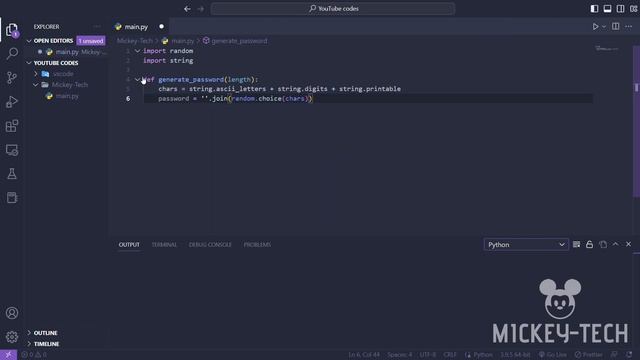Open the Manage gear icon
640x360 pixels.
12,337
